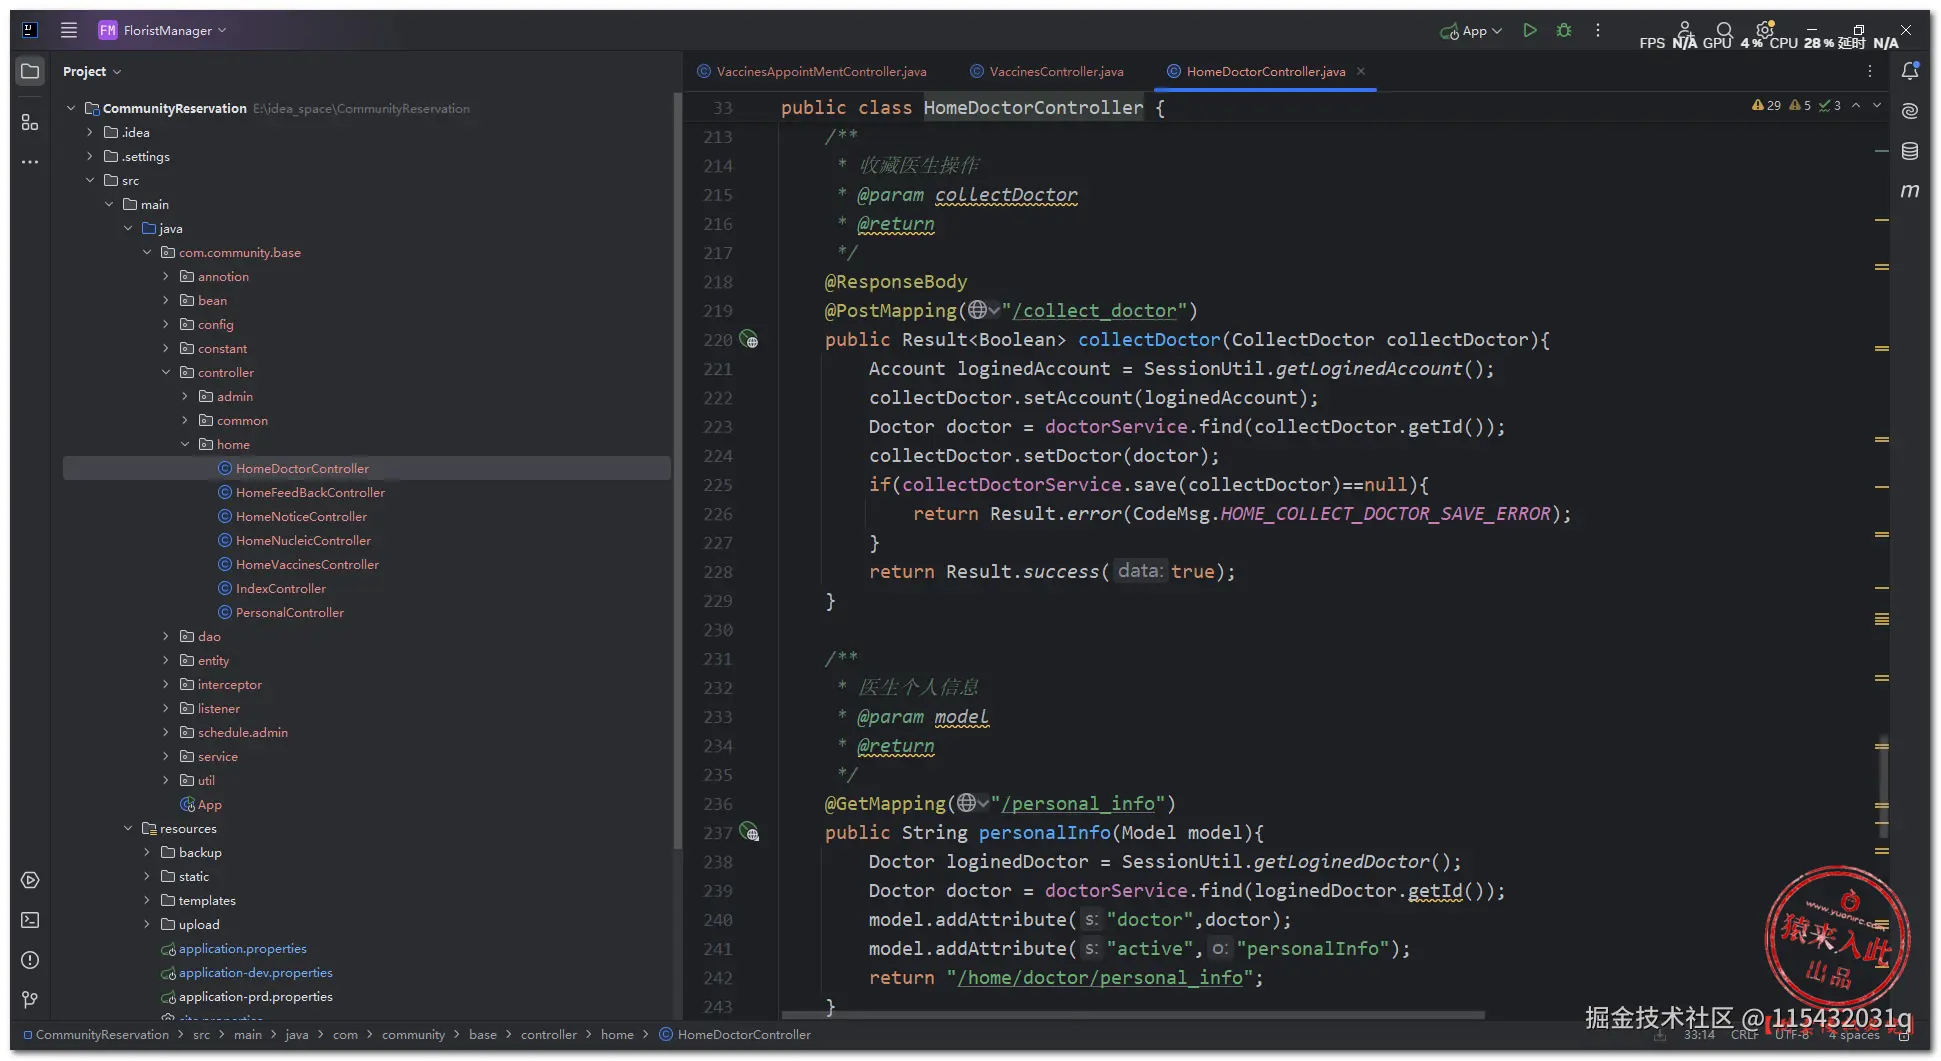Follow the /collect_doctor mapping URL
Image resolution: width=1941 pixels, height=1061 pixels.
click(1094, 311)
